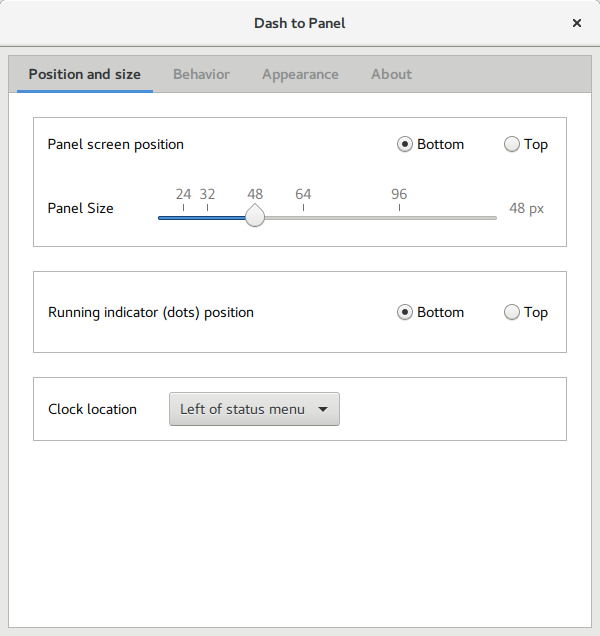Set Panel screen position to Bottom
The width and height of the screenshot is (600, 636).
pyautogui.click(x=405, y=144)
